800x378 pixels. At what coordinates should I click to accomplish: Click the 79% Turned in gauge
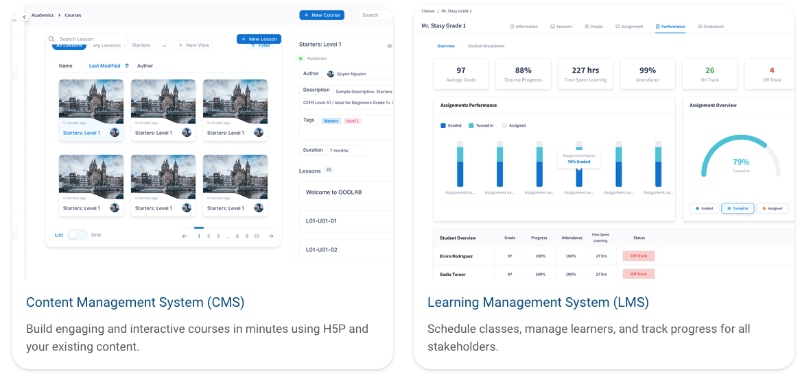(741, 157)
